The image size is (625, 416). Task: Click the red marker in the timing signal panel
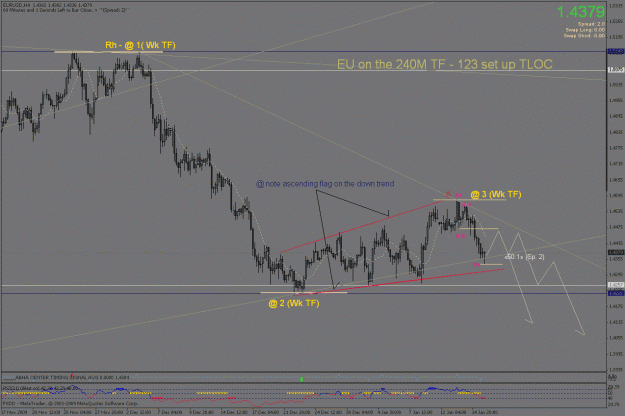tap(72, 375)
